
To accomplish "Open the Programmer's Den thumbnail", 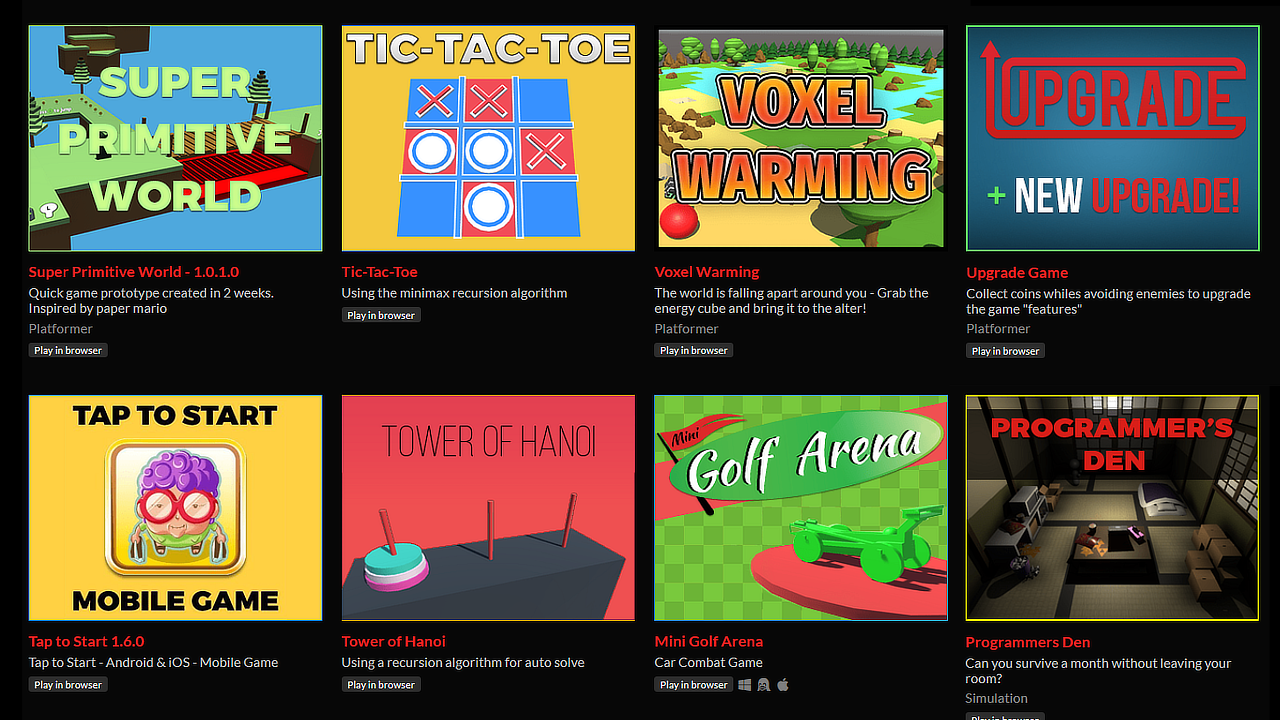I will (x=1113, y=508).
